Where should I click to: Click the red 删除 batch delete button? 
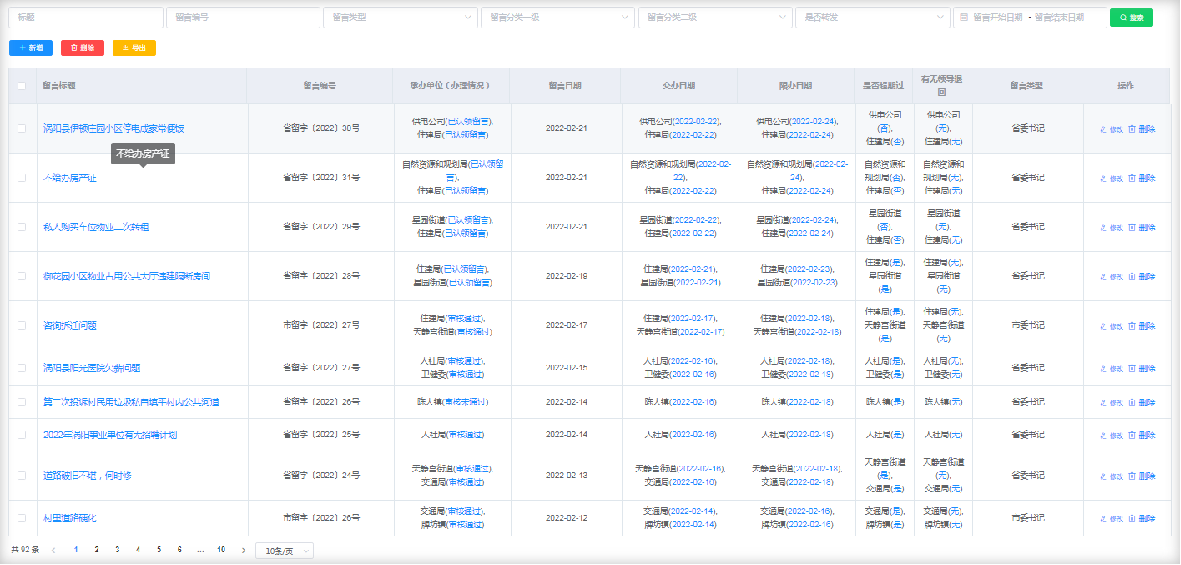pos(82,47)
